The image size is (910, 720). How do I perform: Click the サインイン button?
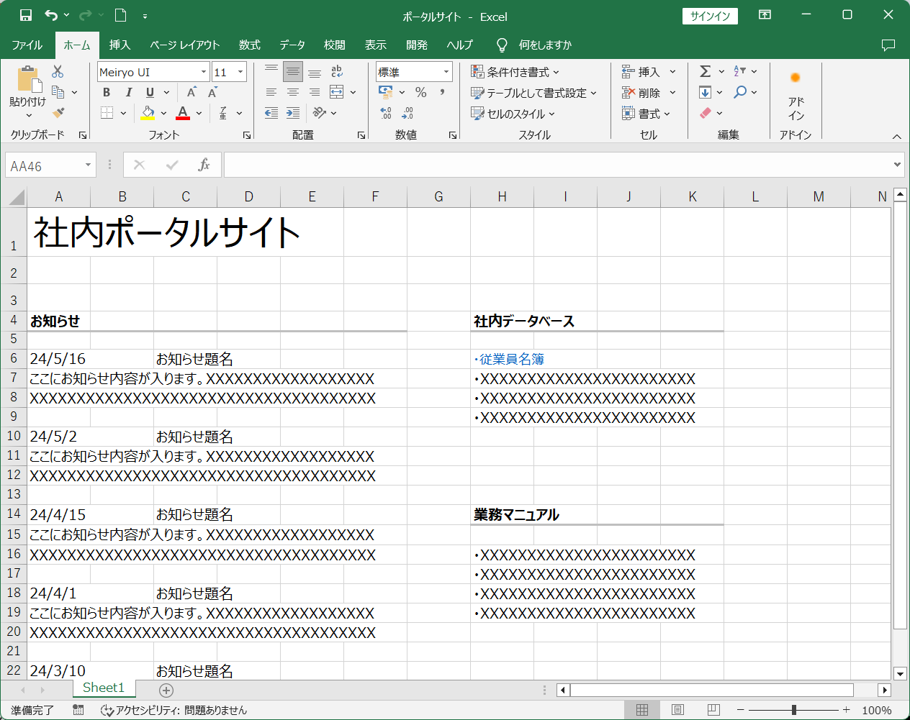click(x=710, y=16)
